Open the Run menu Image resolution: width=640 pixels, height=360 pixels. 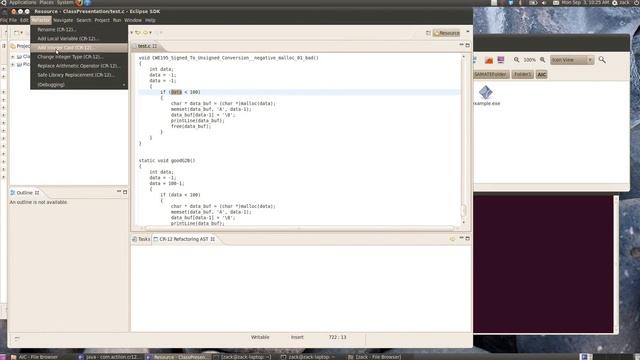(x=117, y=20)
